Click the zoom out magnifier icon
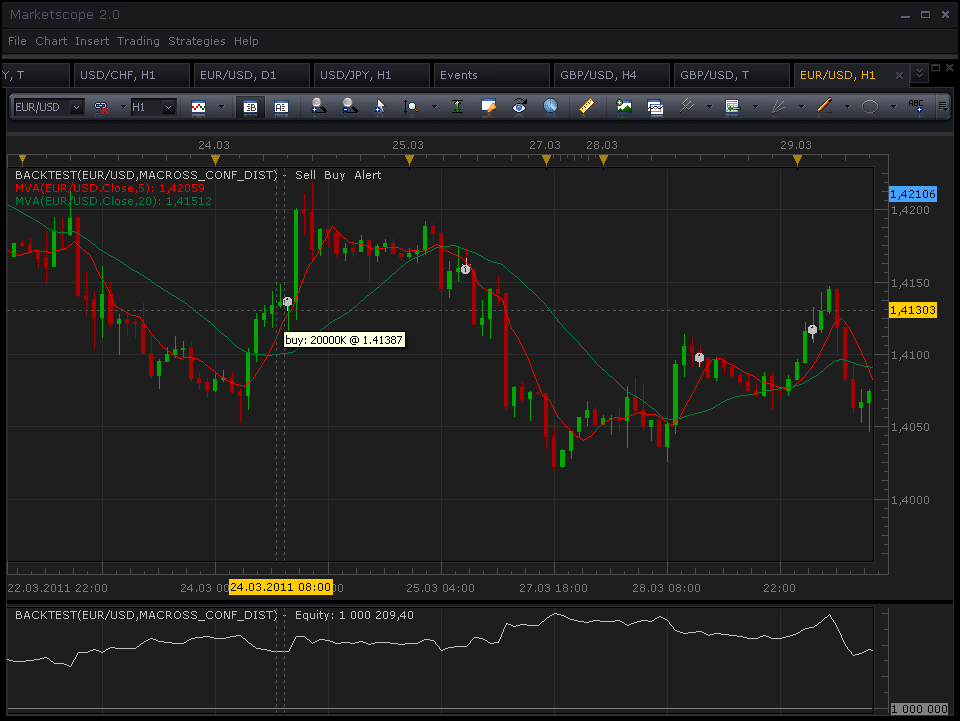Screen dimensions: 960x721 click(350, 106)
